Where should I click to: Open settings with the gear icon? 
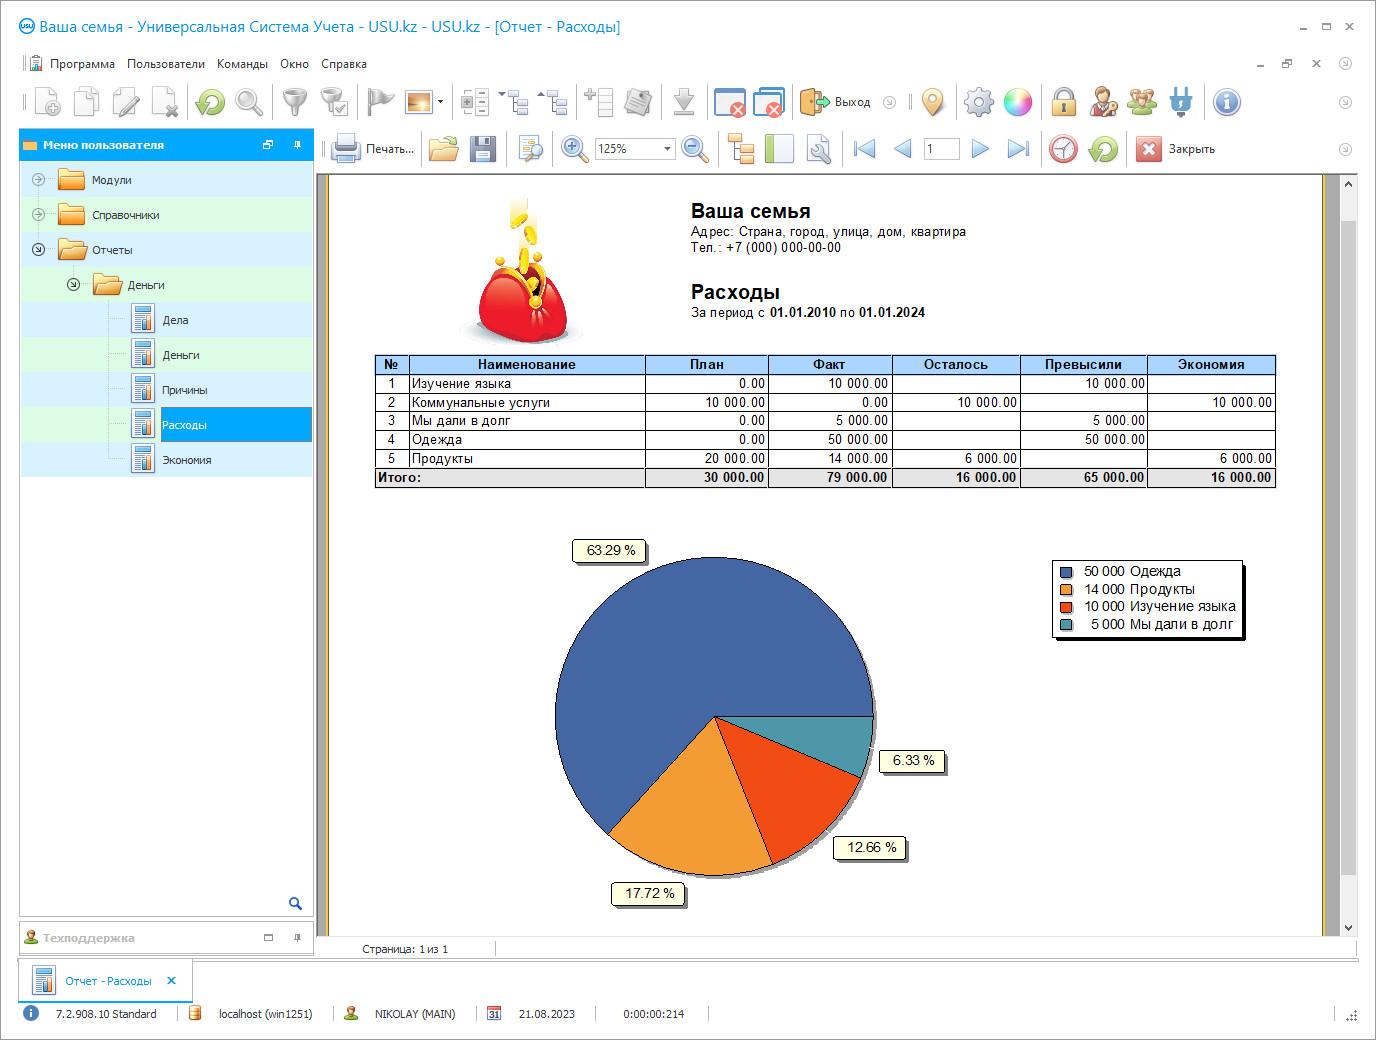[x=979, y=102]
